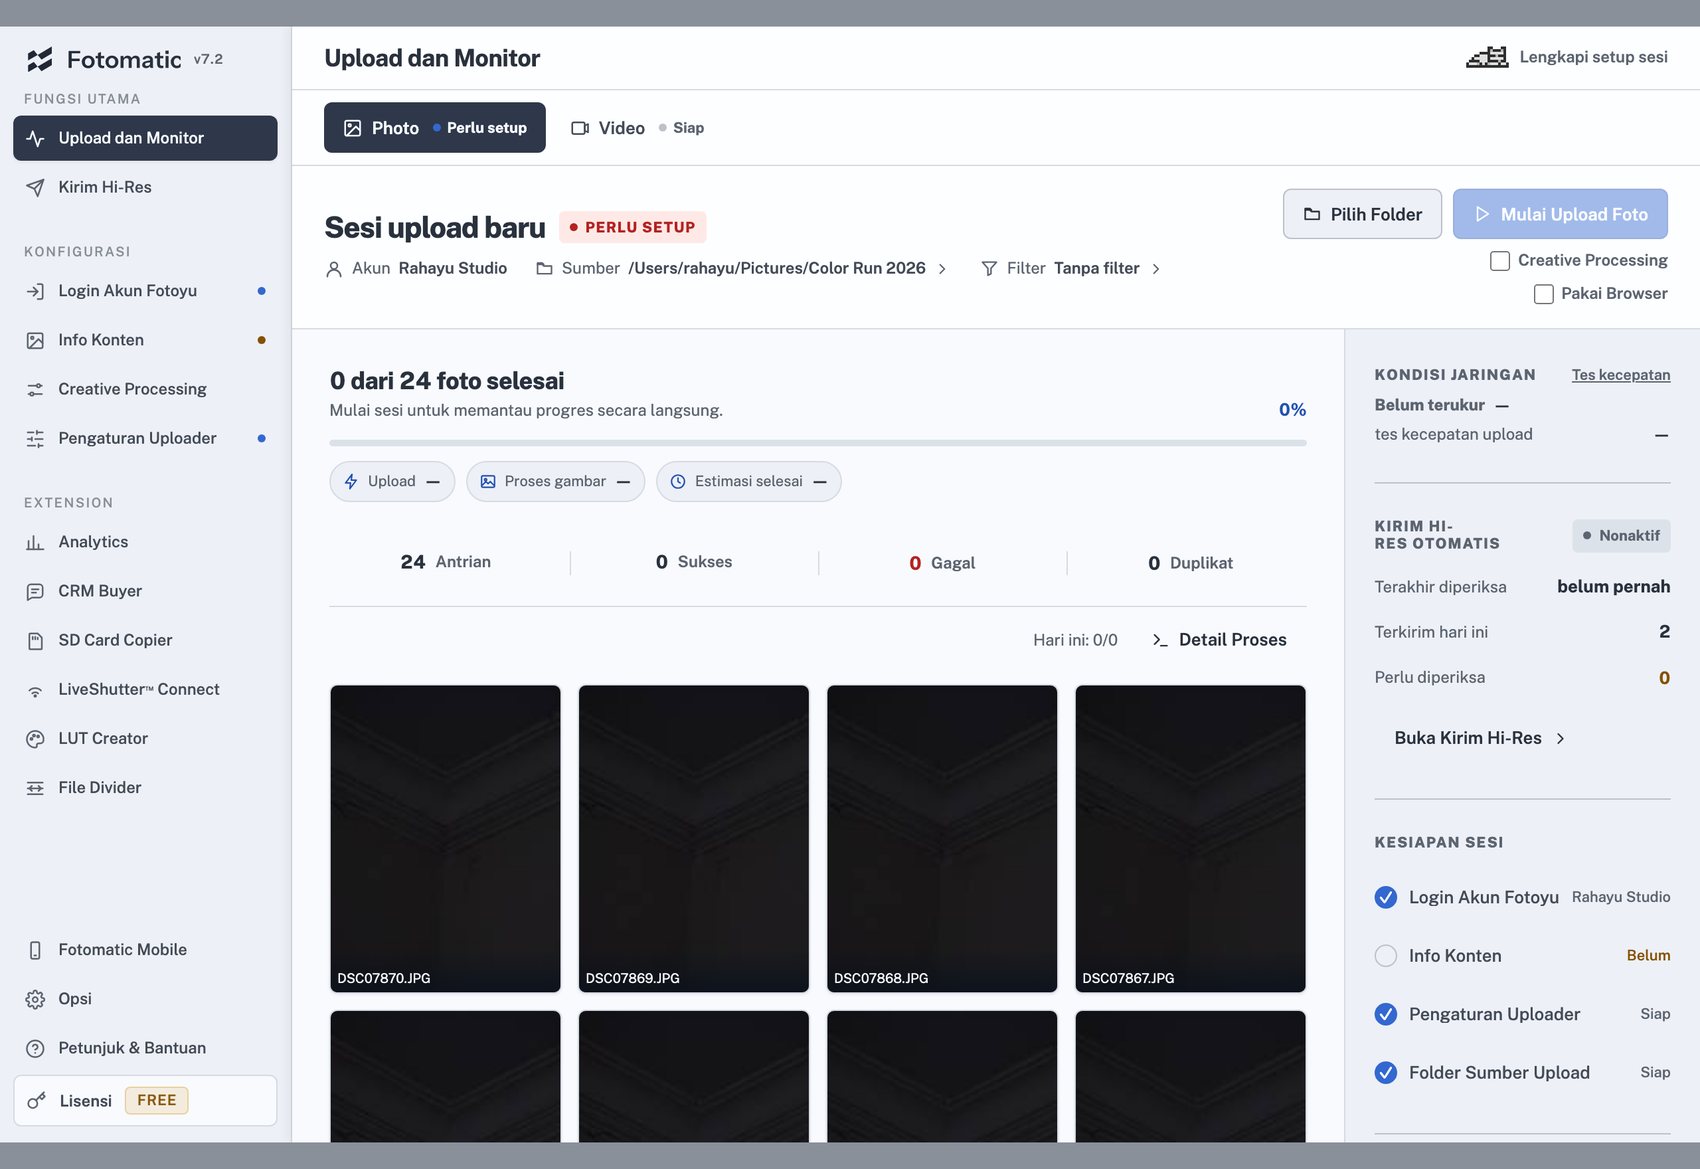1700x1169 pixels.
Task: Click the Analytics bar chart icon
Action: pyautogui.click(x=35, y=542)
